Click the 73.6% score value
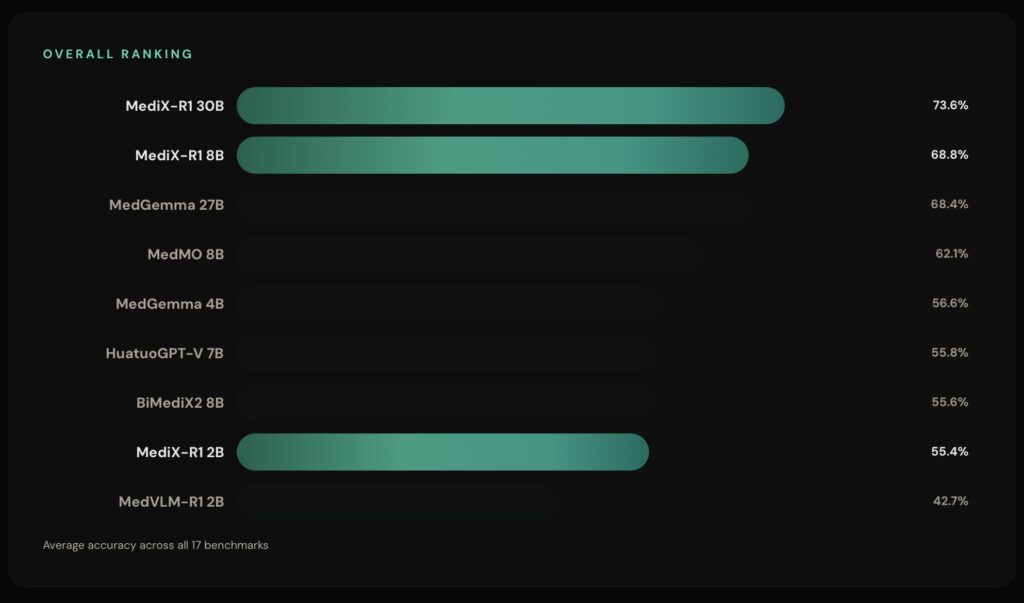This screenshot has height=603, width=1024. [950, 106]
